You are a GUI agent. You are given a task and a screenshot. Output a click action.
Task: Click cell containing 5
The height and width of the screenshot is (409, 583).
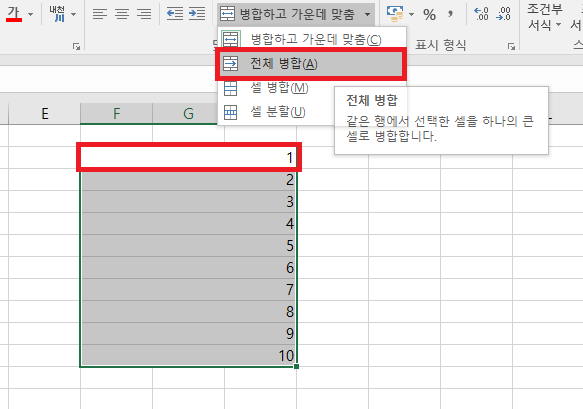click(x=189, y=245)
